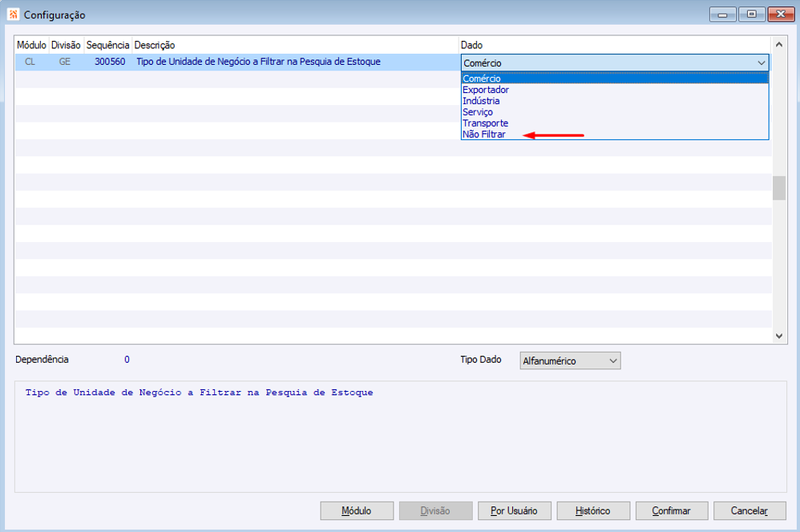Cancel the dialog with Cancelar
The width and height of the screenshot is (800, 532).
(x=749, y=511)
